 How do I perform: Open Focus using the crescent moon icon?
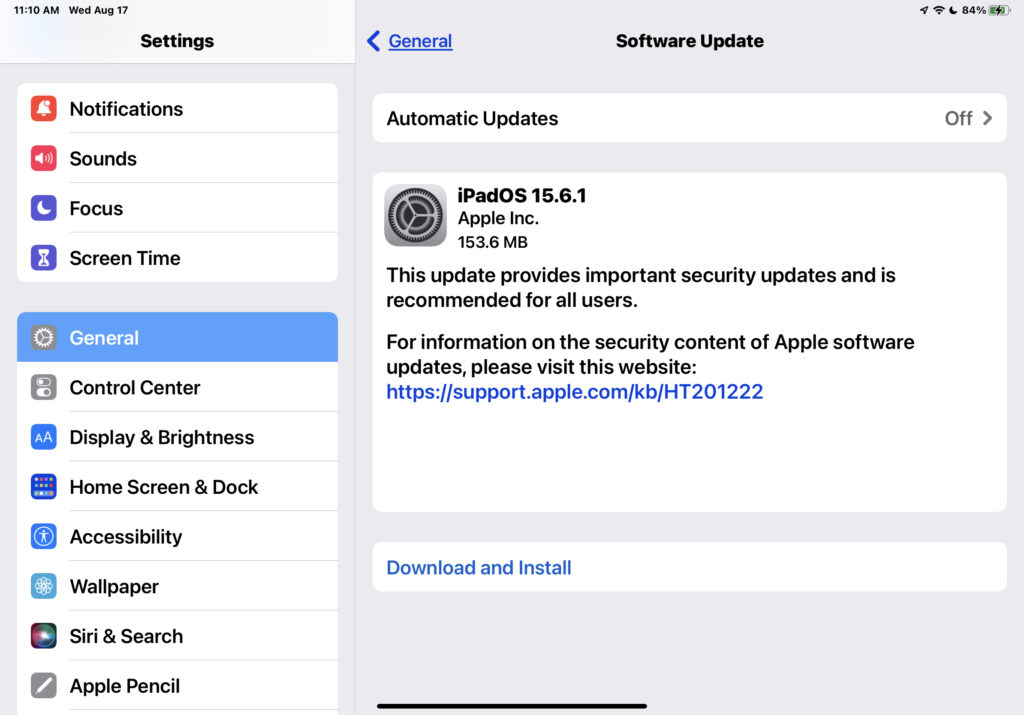click(x=43, y=207)
